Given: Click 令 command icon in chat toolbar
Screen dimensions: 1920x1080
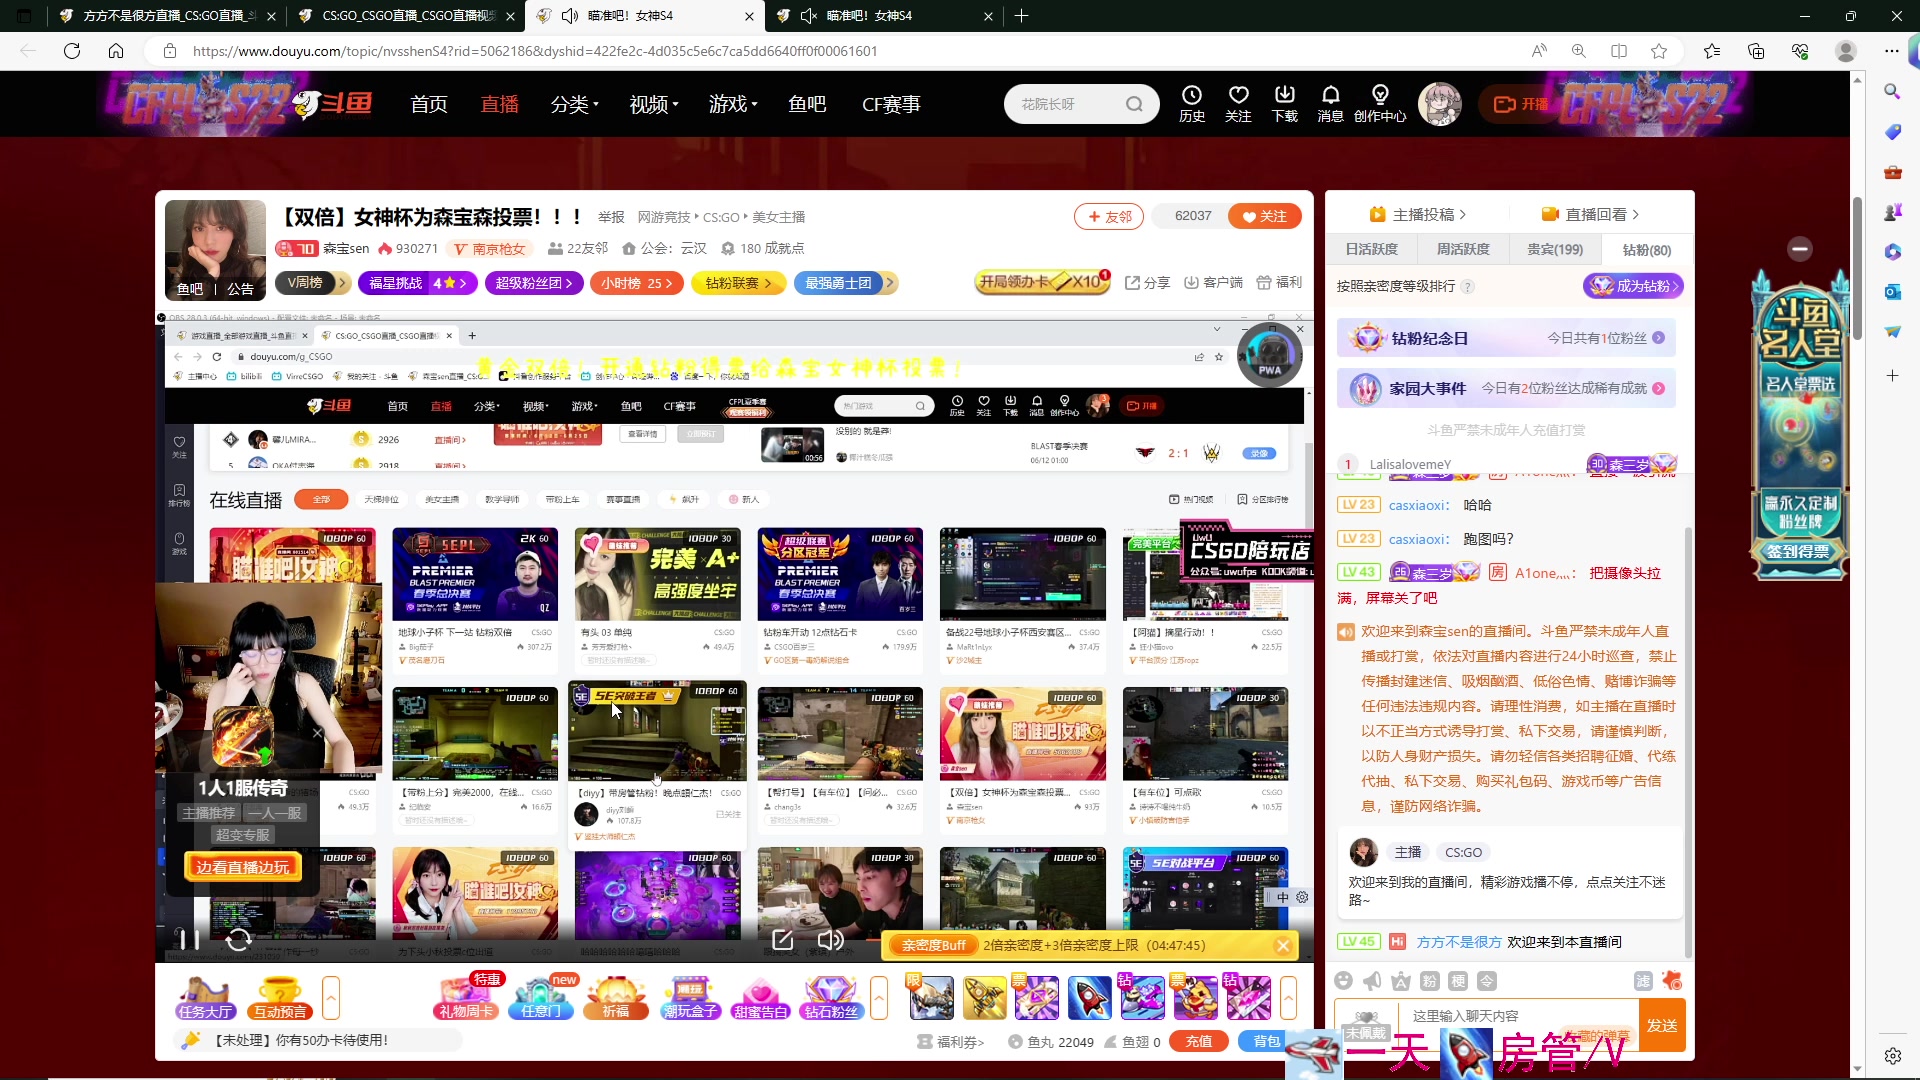Looking at the screenshot, I should pos(1488,981).
